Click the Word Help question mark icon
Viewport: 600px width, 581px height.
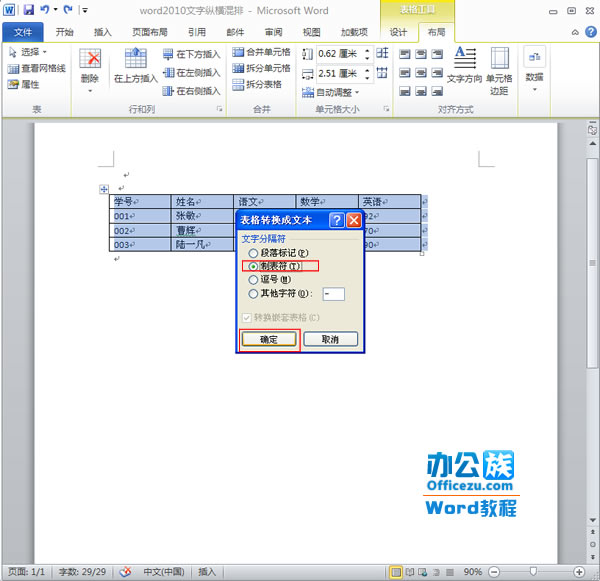[591, 32]
